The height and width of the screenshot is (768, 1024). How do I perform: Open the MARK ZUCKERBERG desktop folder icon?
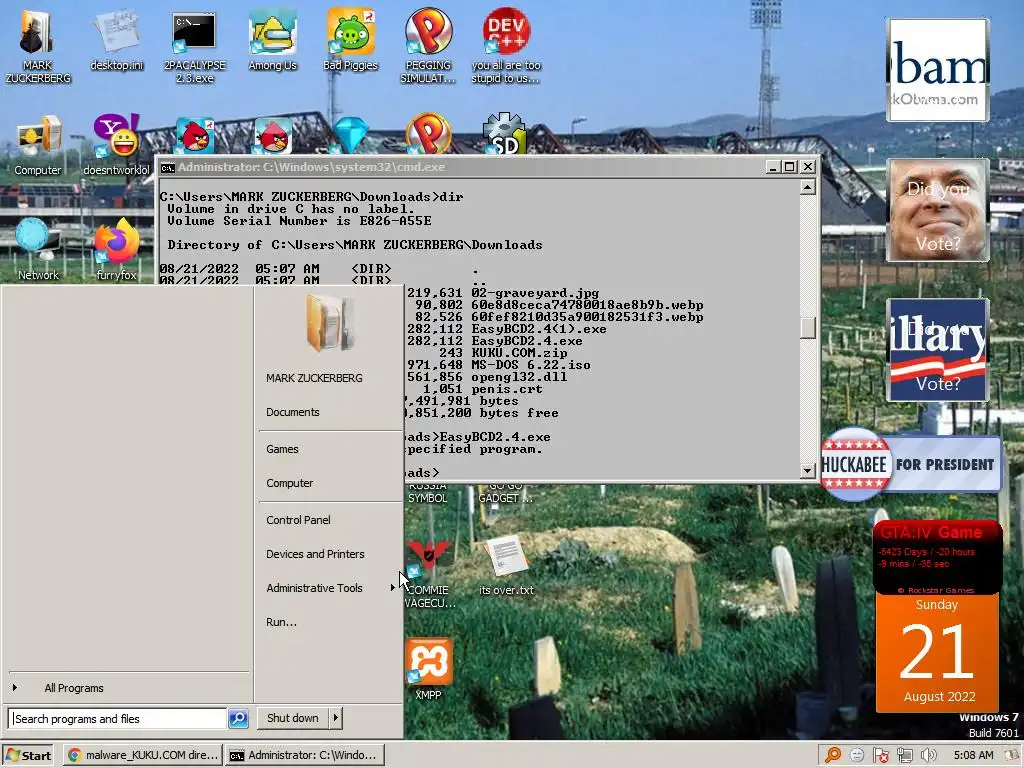click(37, 46)
